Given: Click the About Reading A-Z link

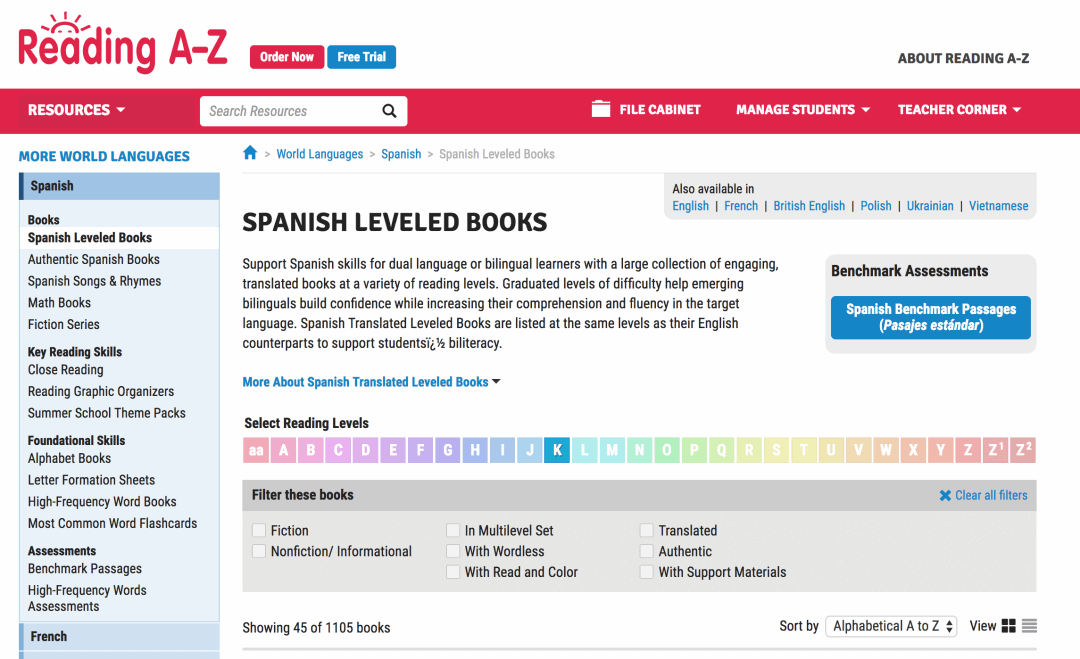Looking at the screenshot, I should click(x=963, y=59).
